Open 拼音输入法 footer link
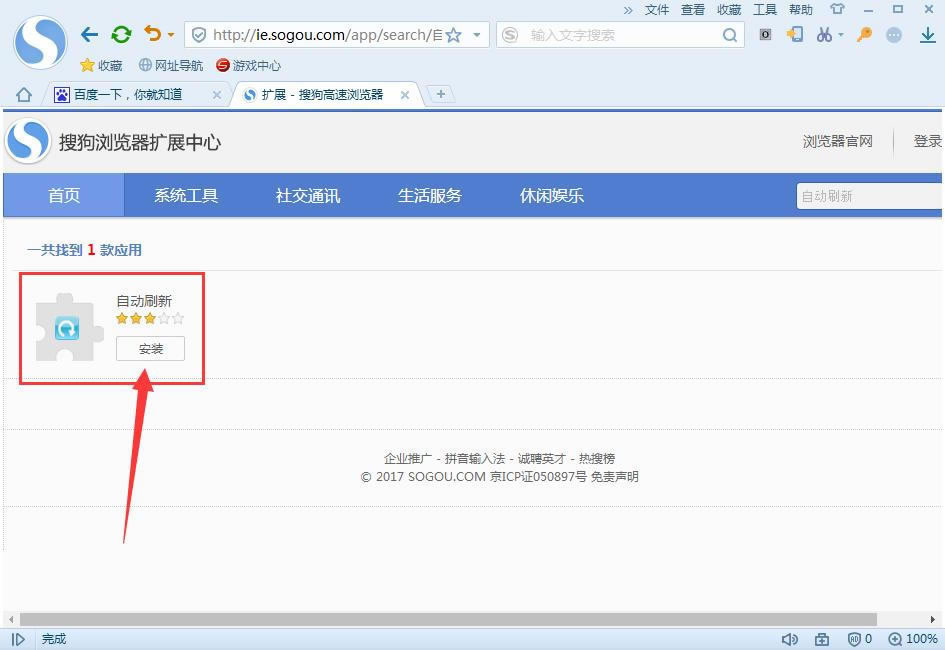The image size is (945, 650). [x=475, y=459]
